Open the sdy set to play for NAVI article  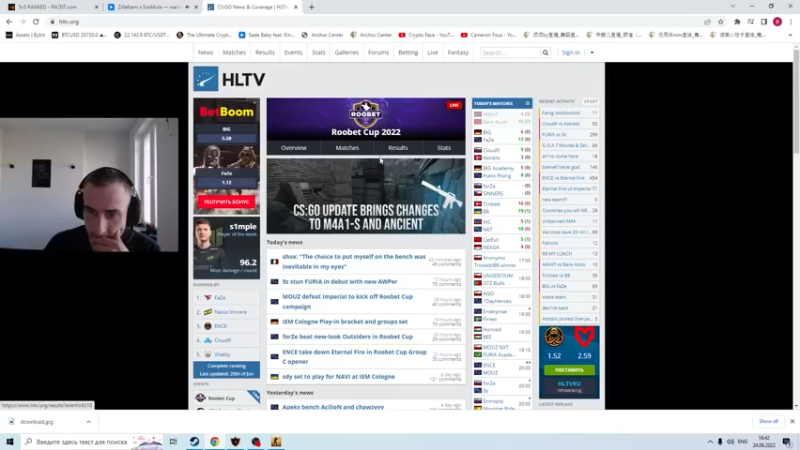(339, 377)
